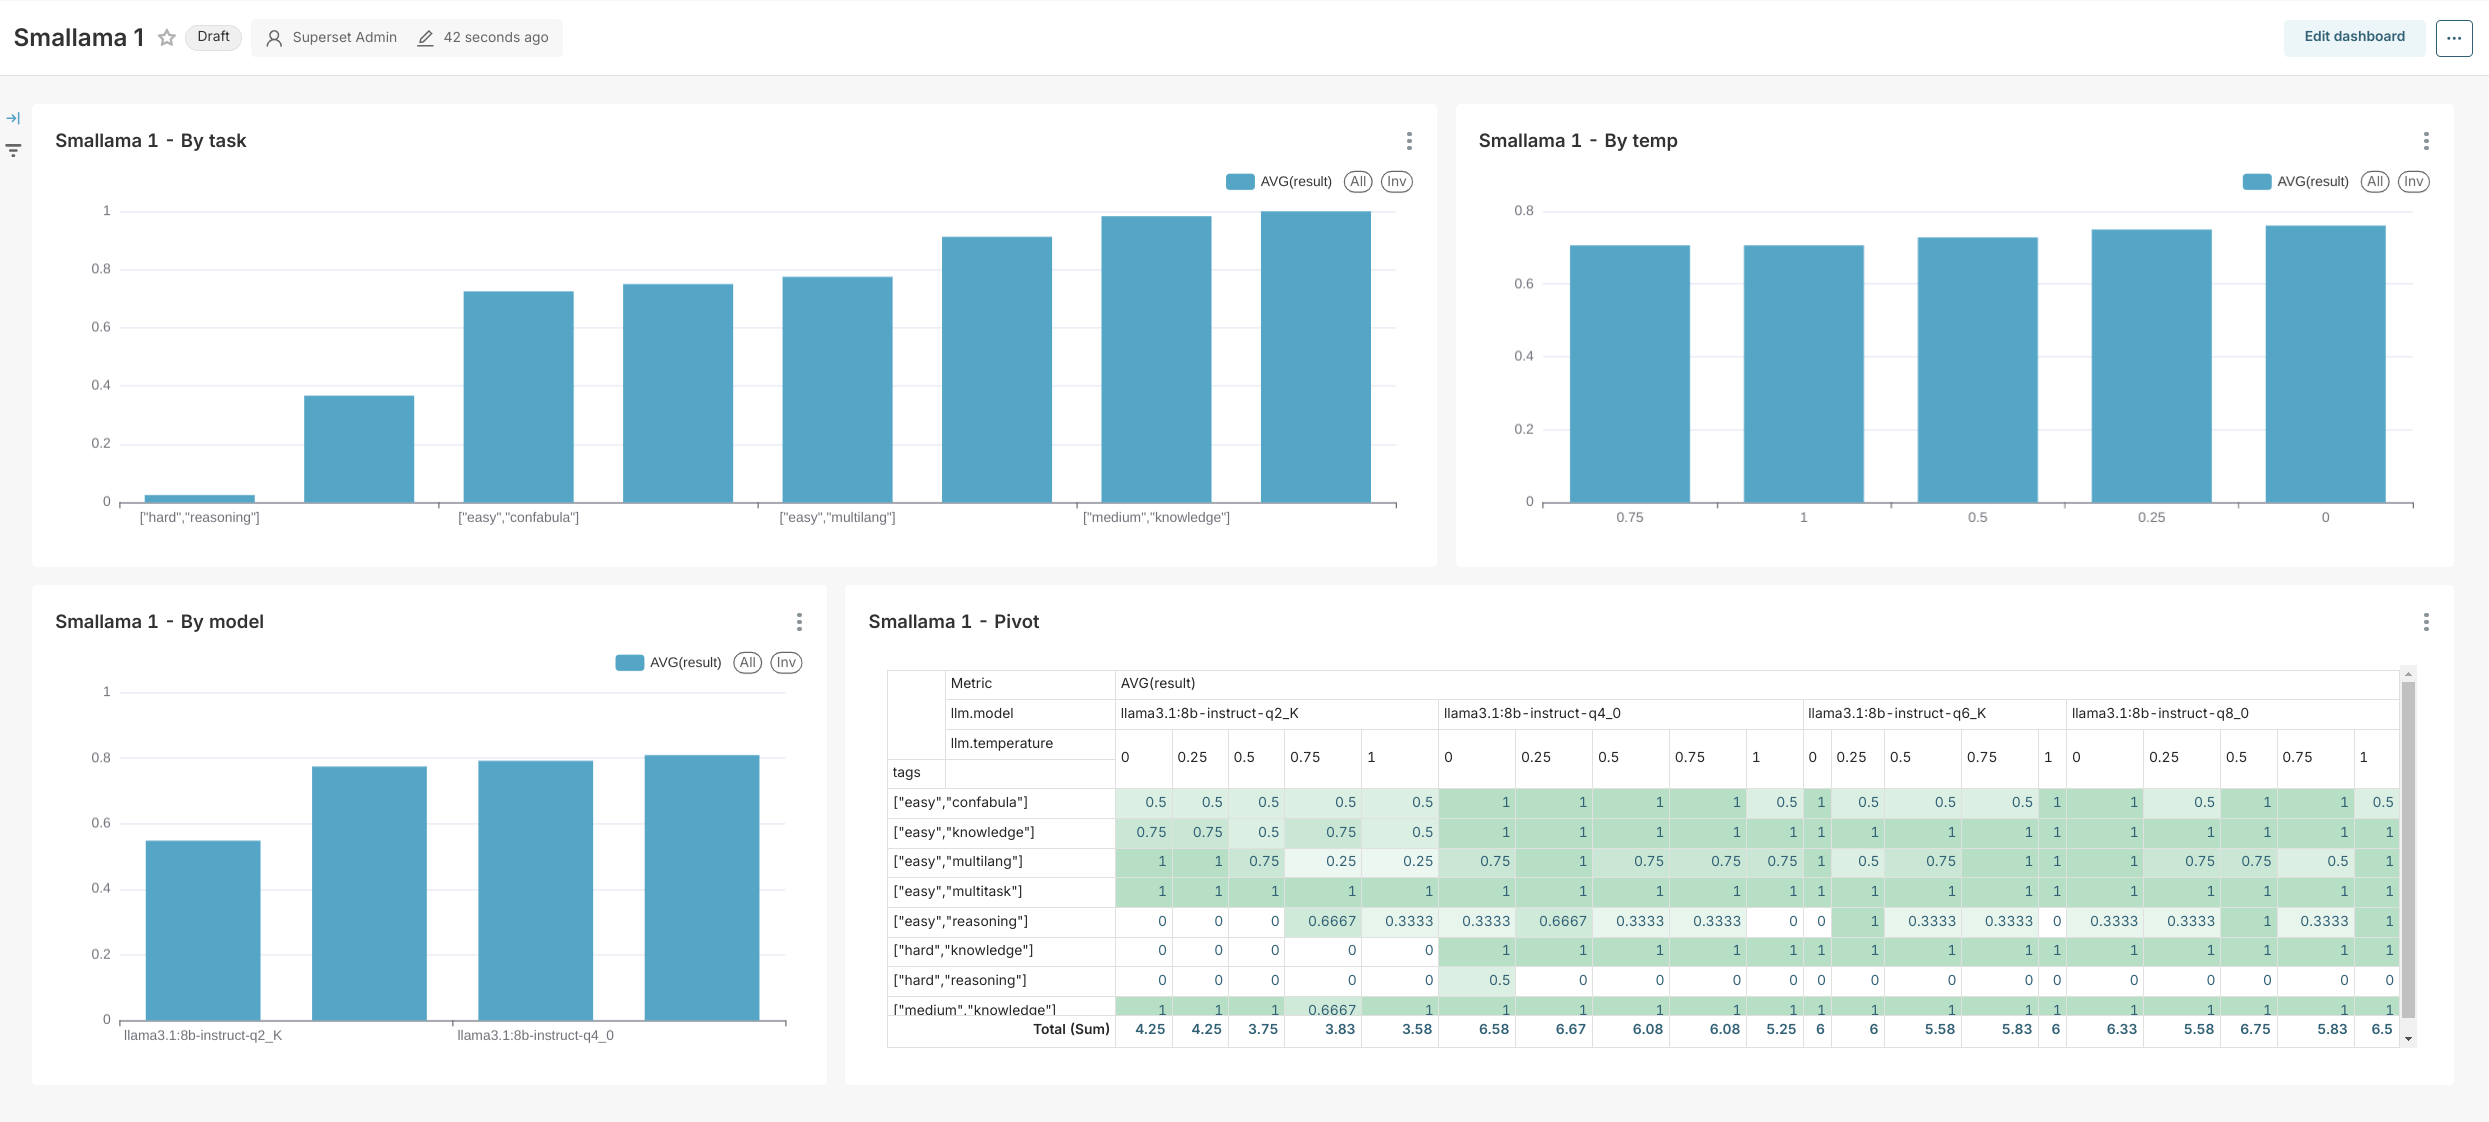2489x1122 pixels.
Task: Click Inv legend selector in By temp chart
Action: (x=2413, y=182)
